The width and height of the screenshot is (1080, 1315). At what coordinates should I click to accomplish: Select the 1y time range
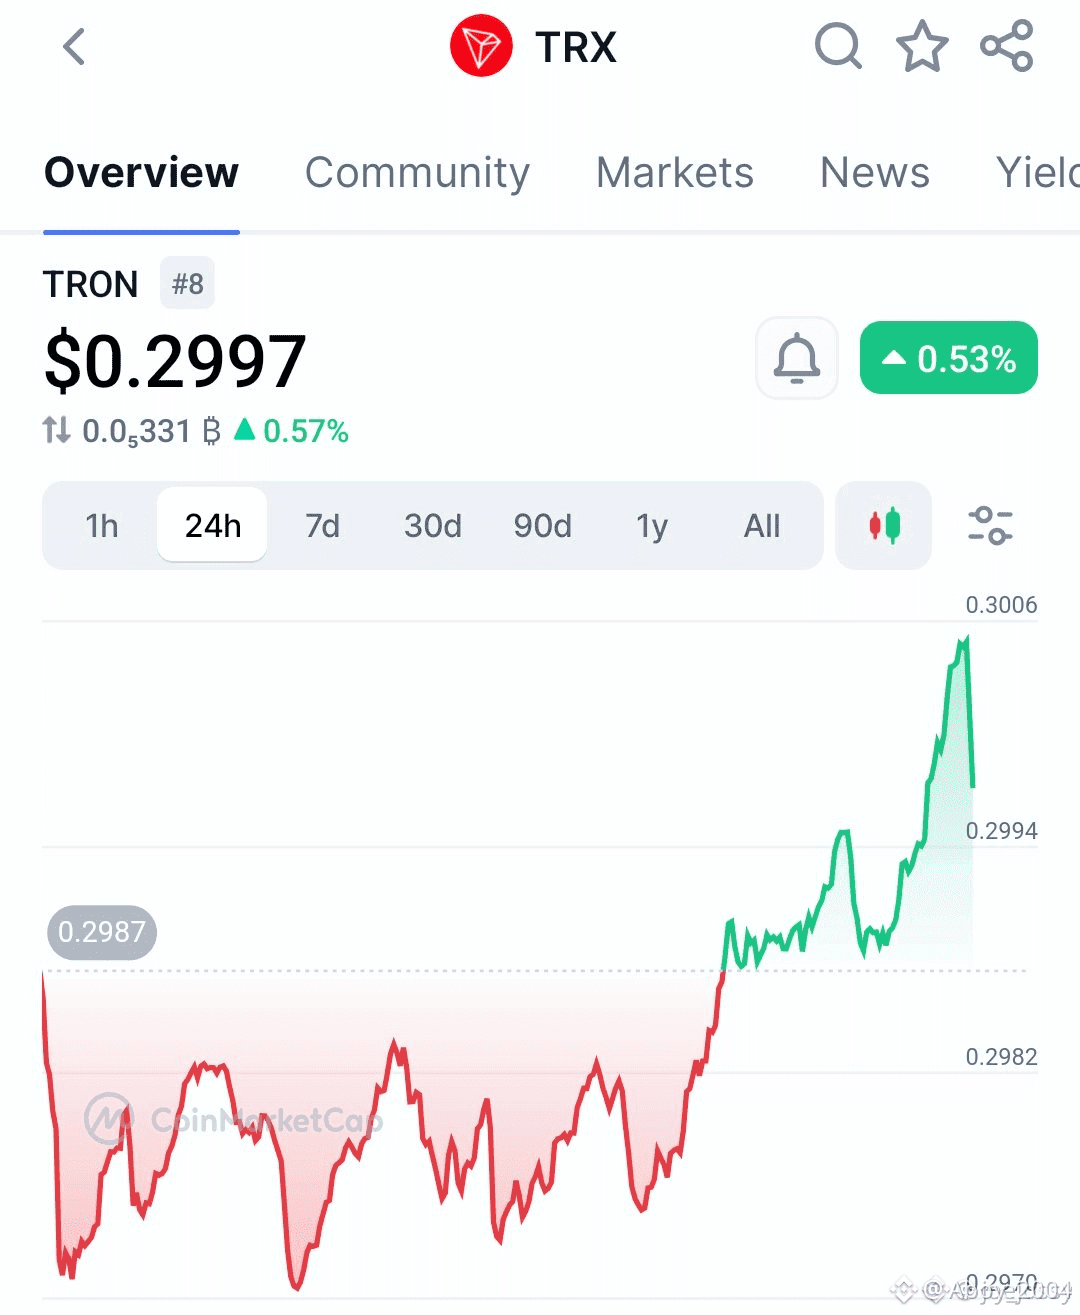tap(652, 525)
